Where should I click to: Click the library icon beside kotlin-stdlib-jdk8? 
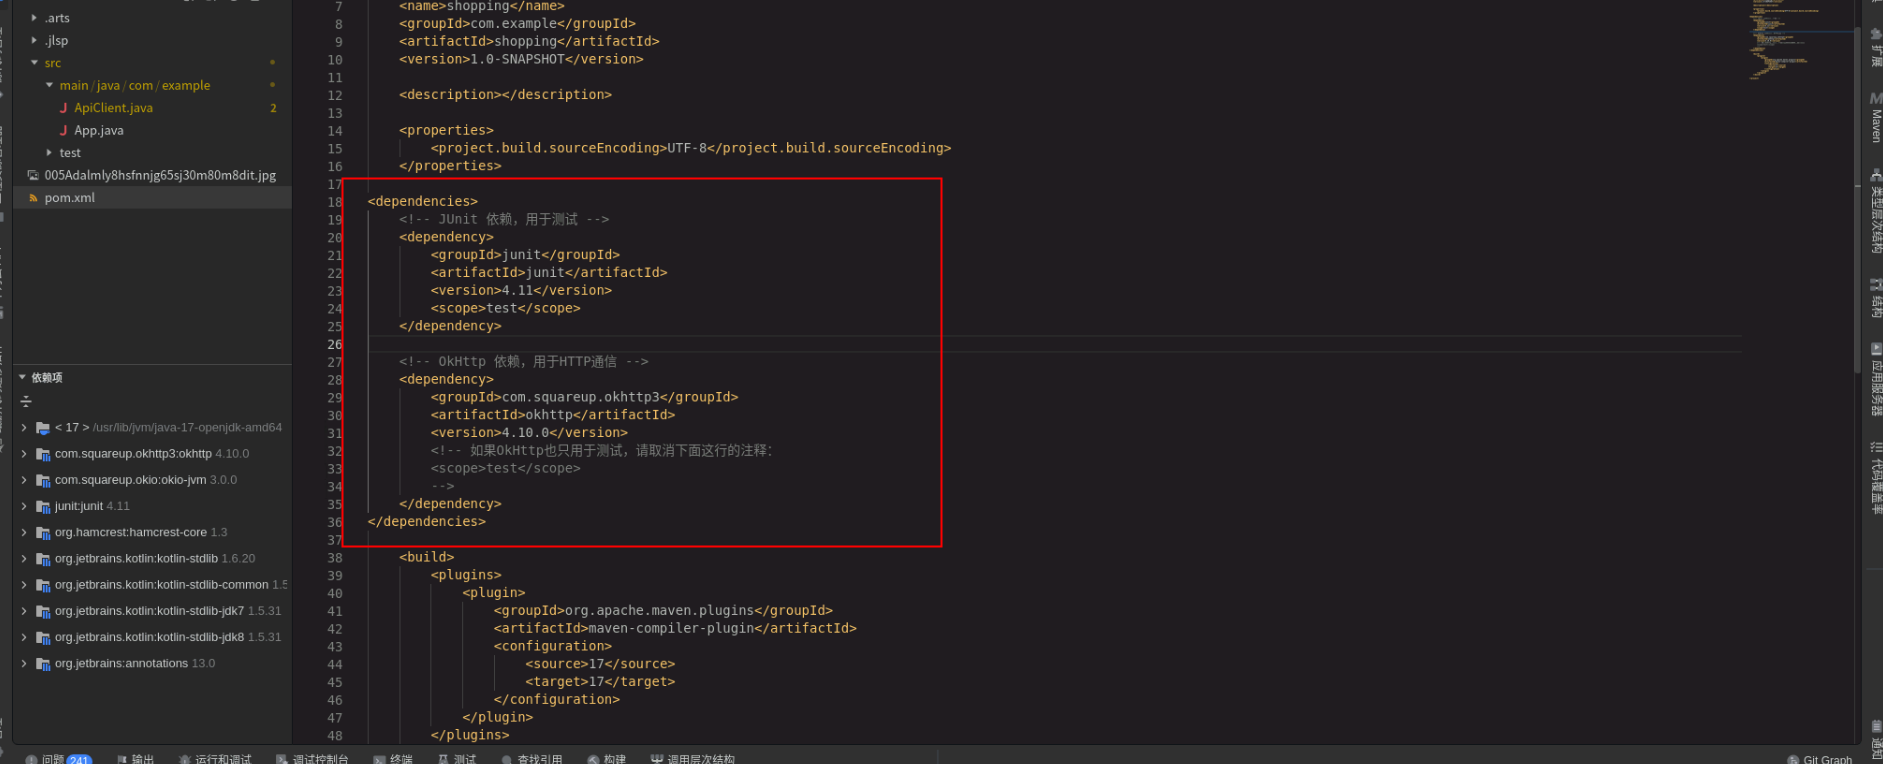click(43, 638)
